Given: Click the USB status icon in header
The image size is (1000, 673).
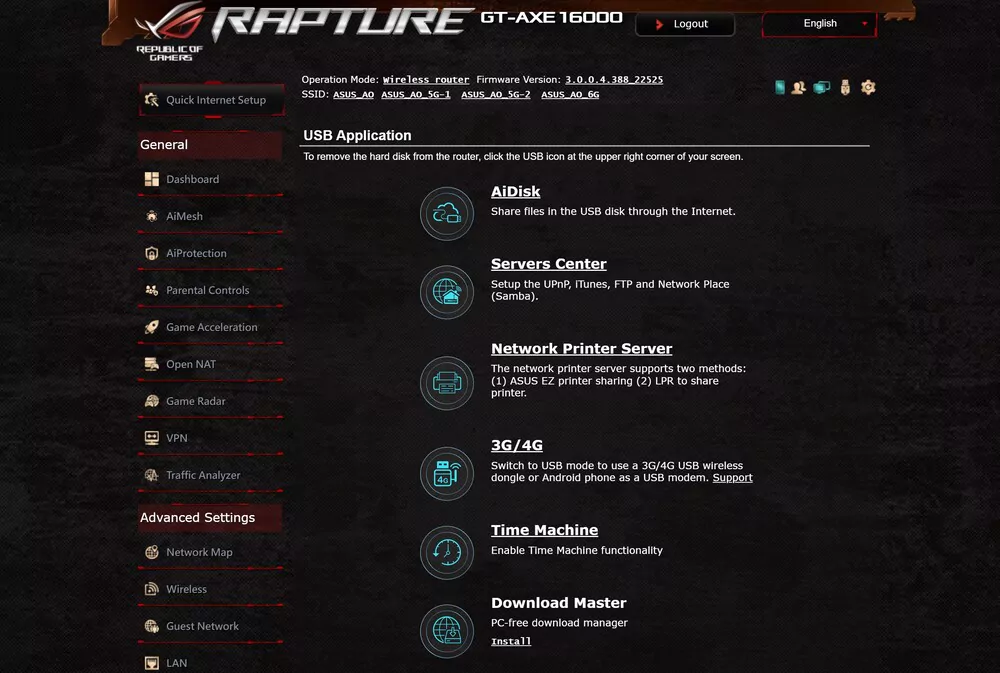Looking at the screenshot, I should tap(845, 87).
